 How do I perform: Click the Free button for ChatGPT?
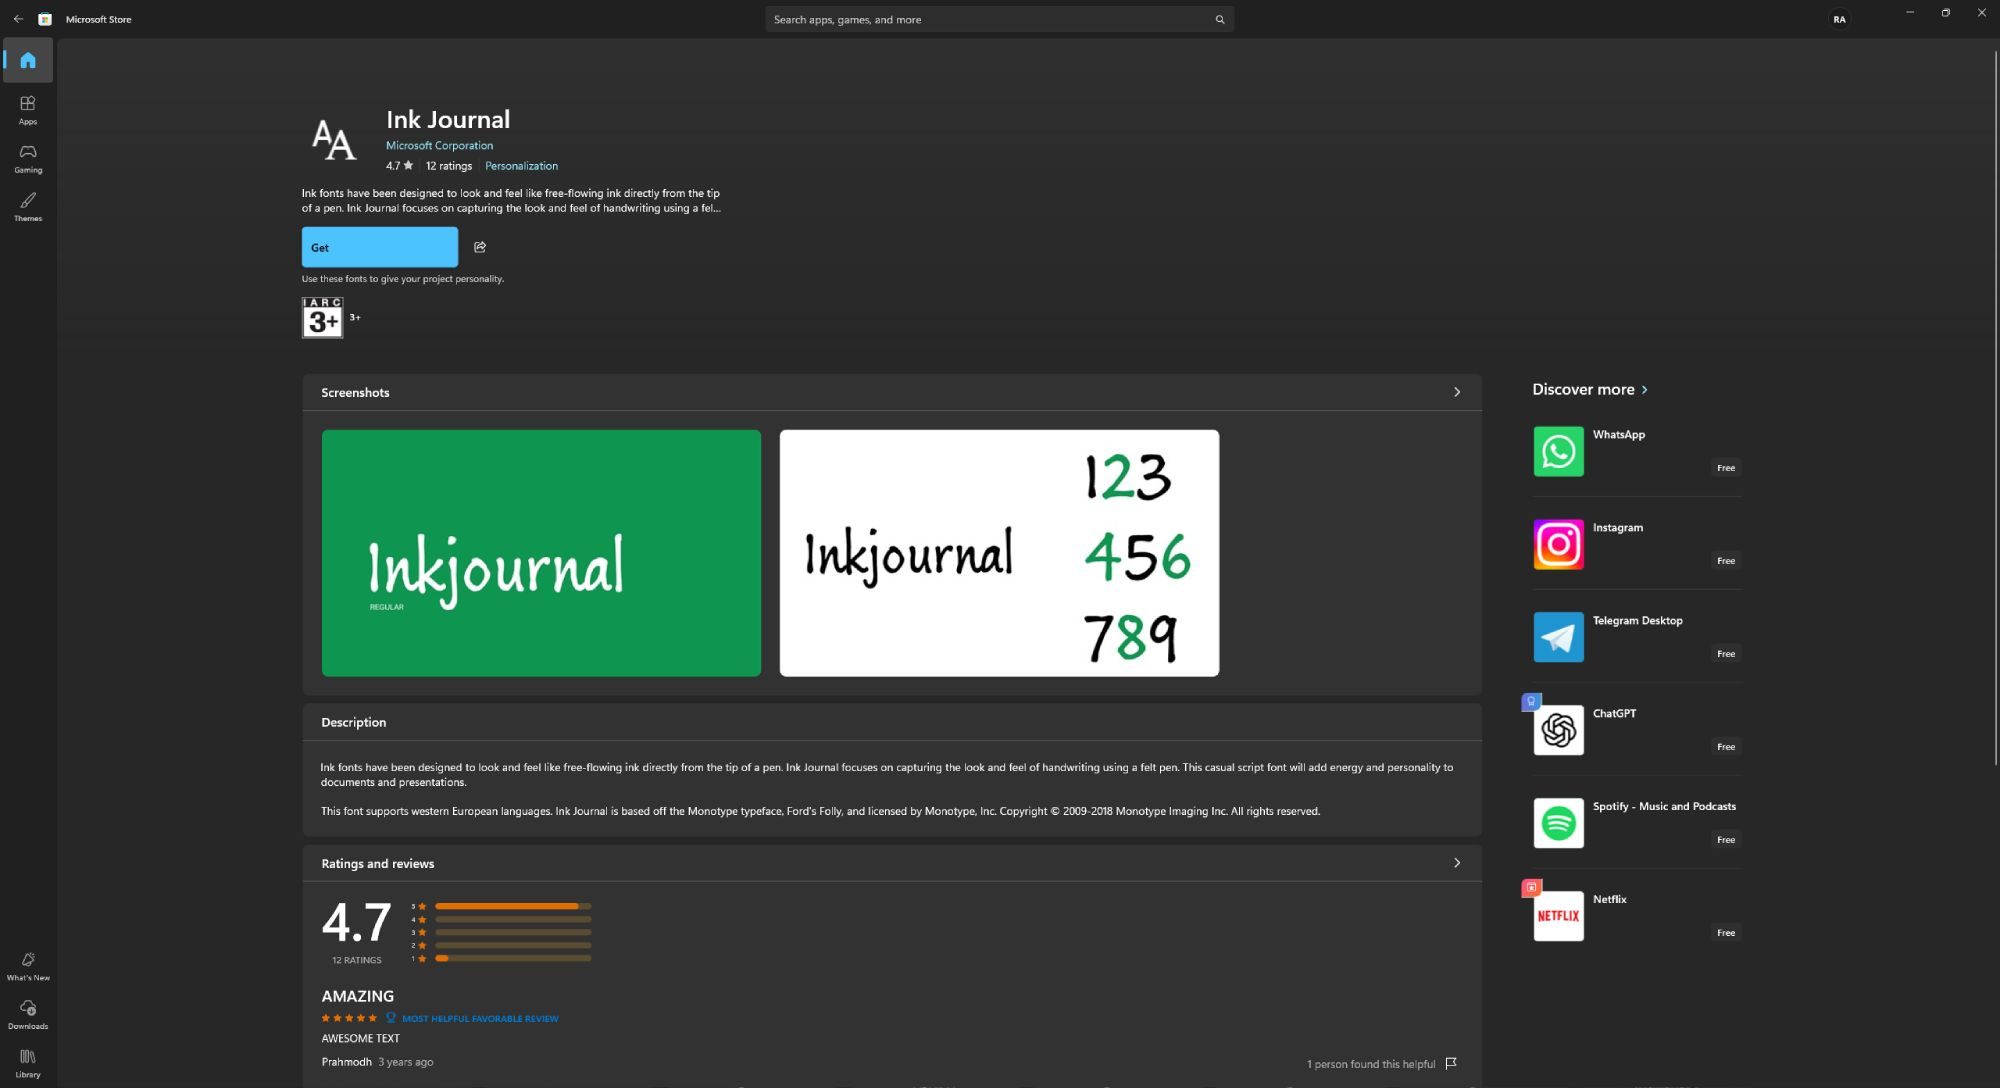[x=1726, y=746]
